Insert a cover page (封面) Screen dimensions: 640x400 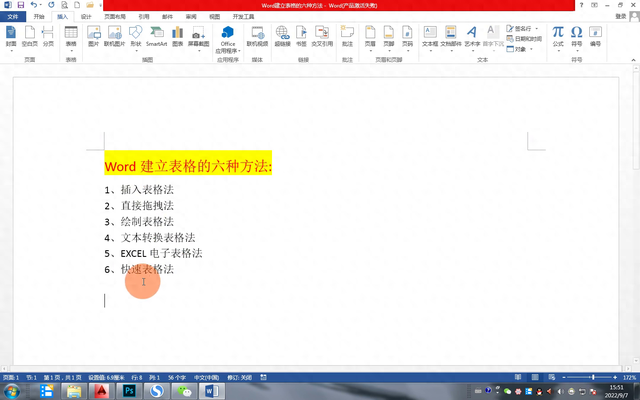[11, 37]
